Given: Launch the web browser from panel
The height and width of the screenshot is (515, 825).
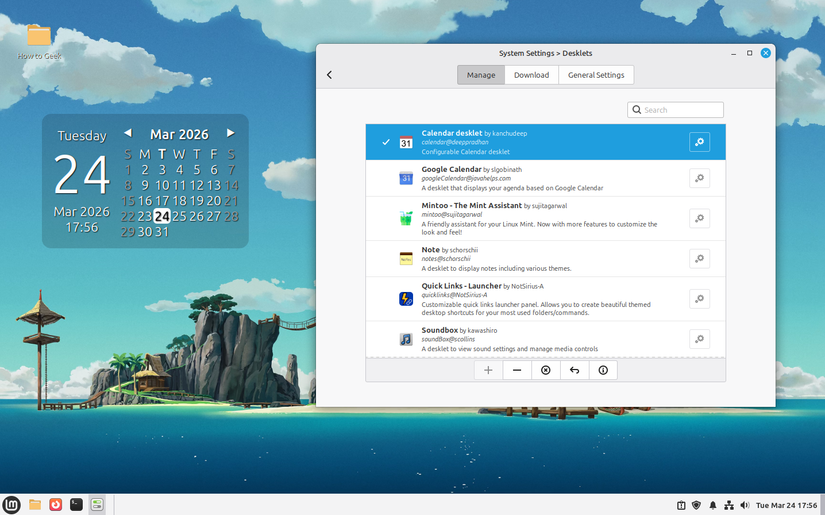Looking at the screenshot, I should 55,505.
